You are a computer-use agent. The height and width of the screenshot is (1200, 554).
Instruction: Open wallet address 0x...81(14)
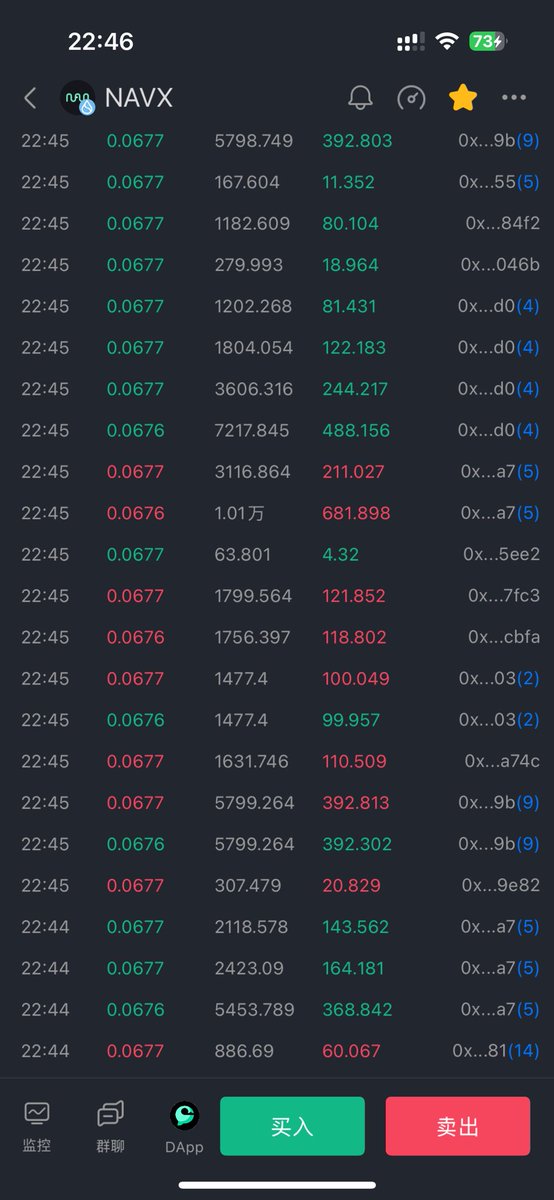496,1051
